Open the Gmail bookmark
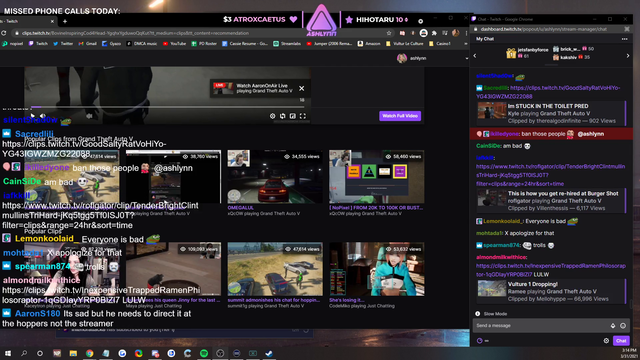 (x=87, y=43)
